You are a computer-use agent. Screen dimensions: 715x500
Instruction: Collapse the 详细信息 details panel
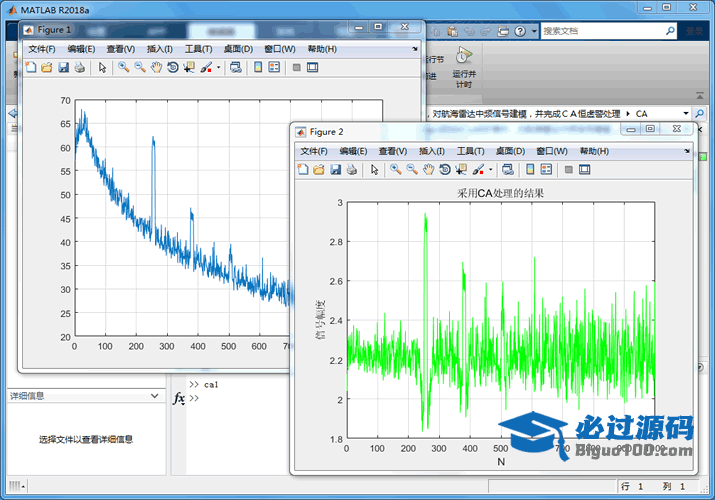[153, 396]
